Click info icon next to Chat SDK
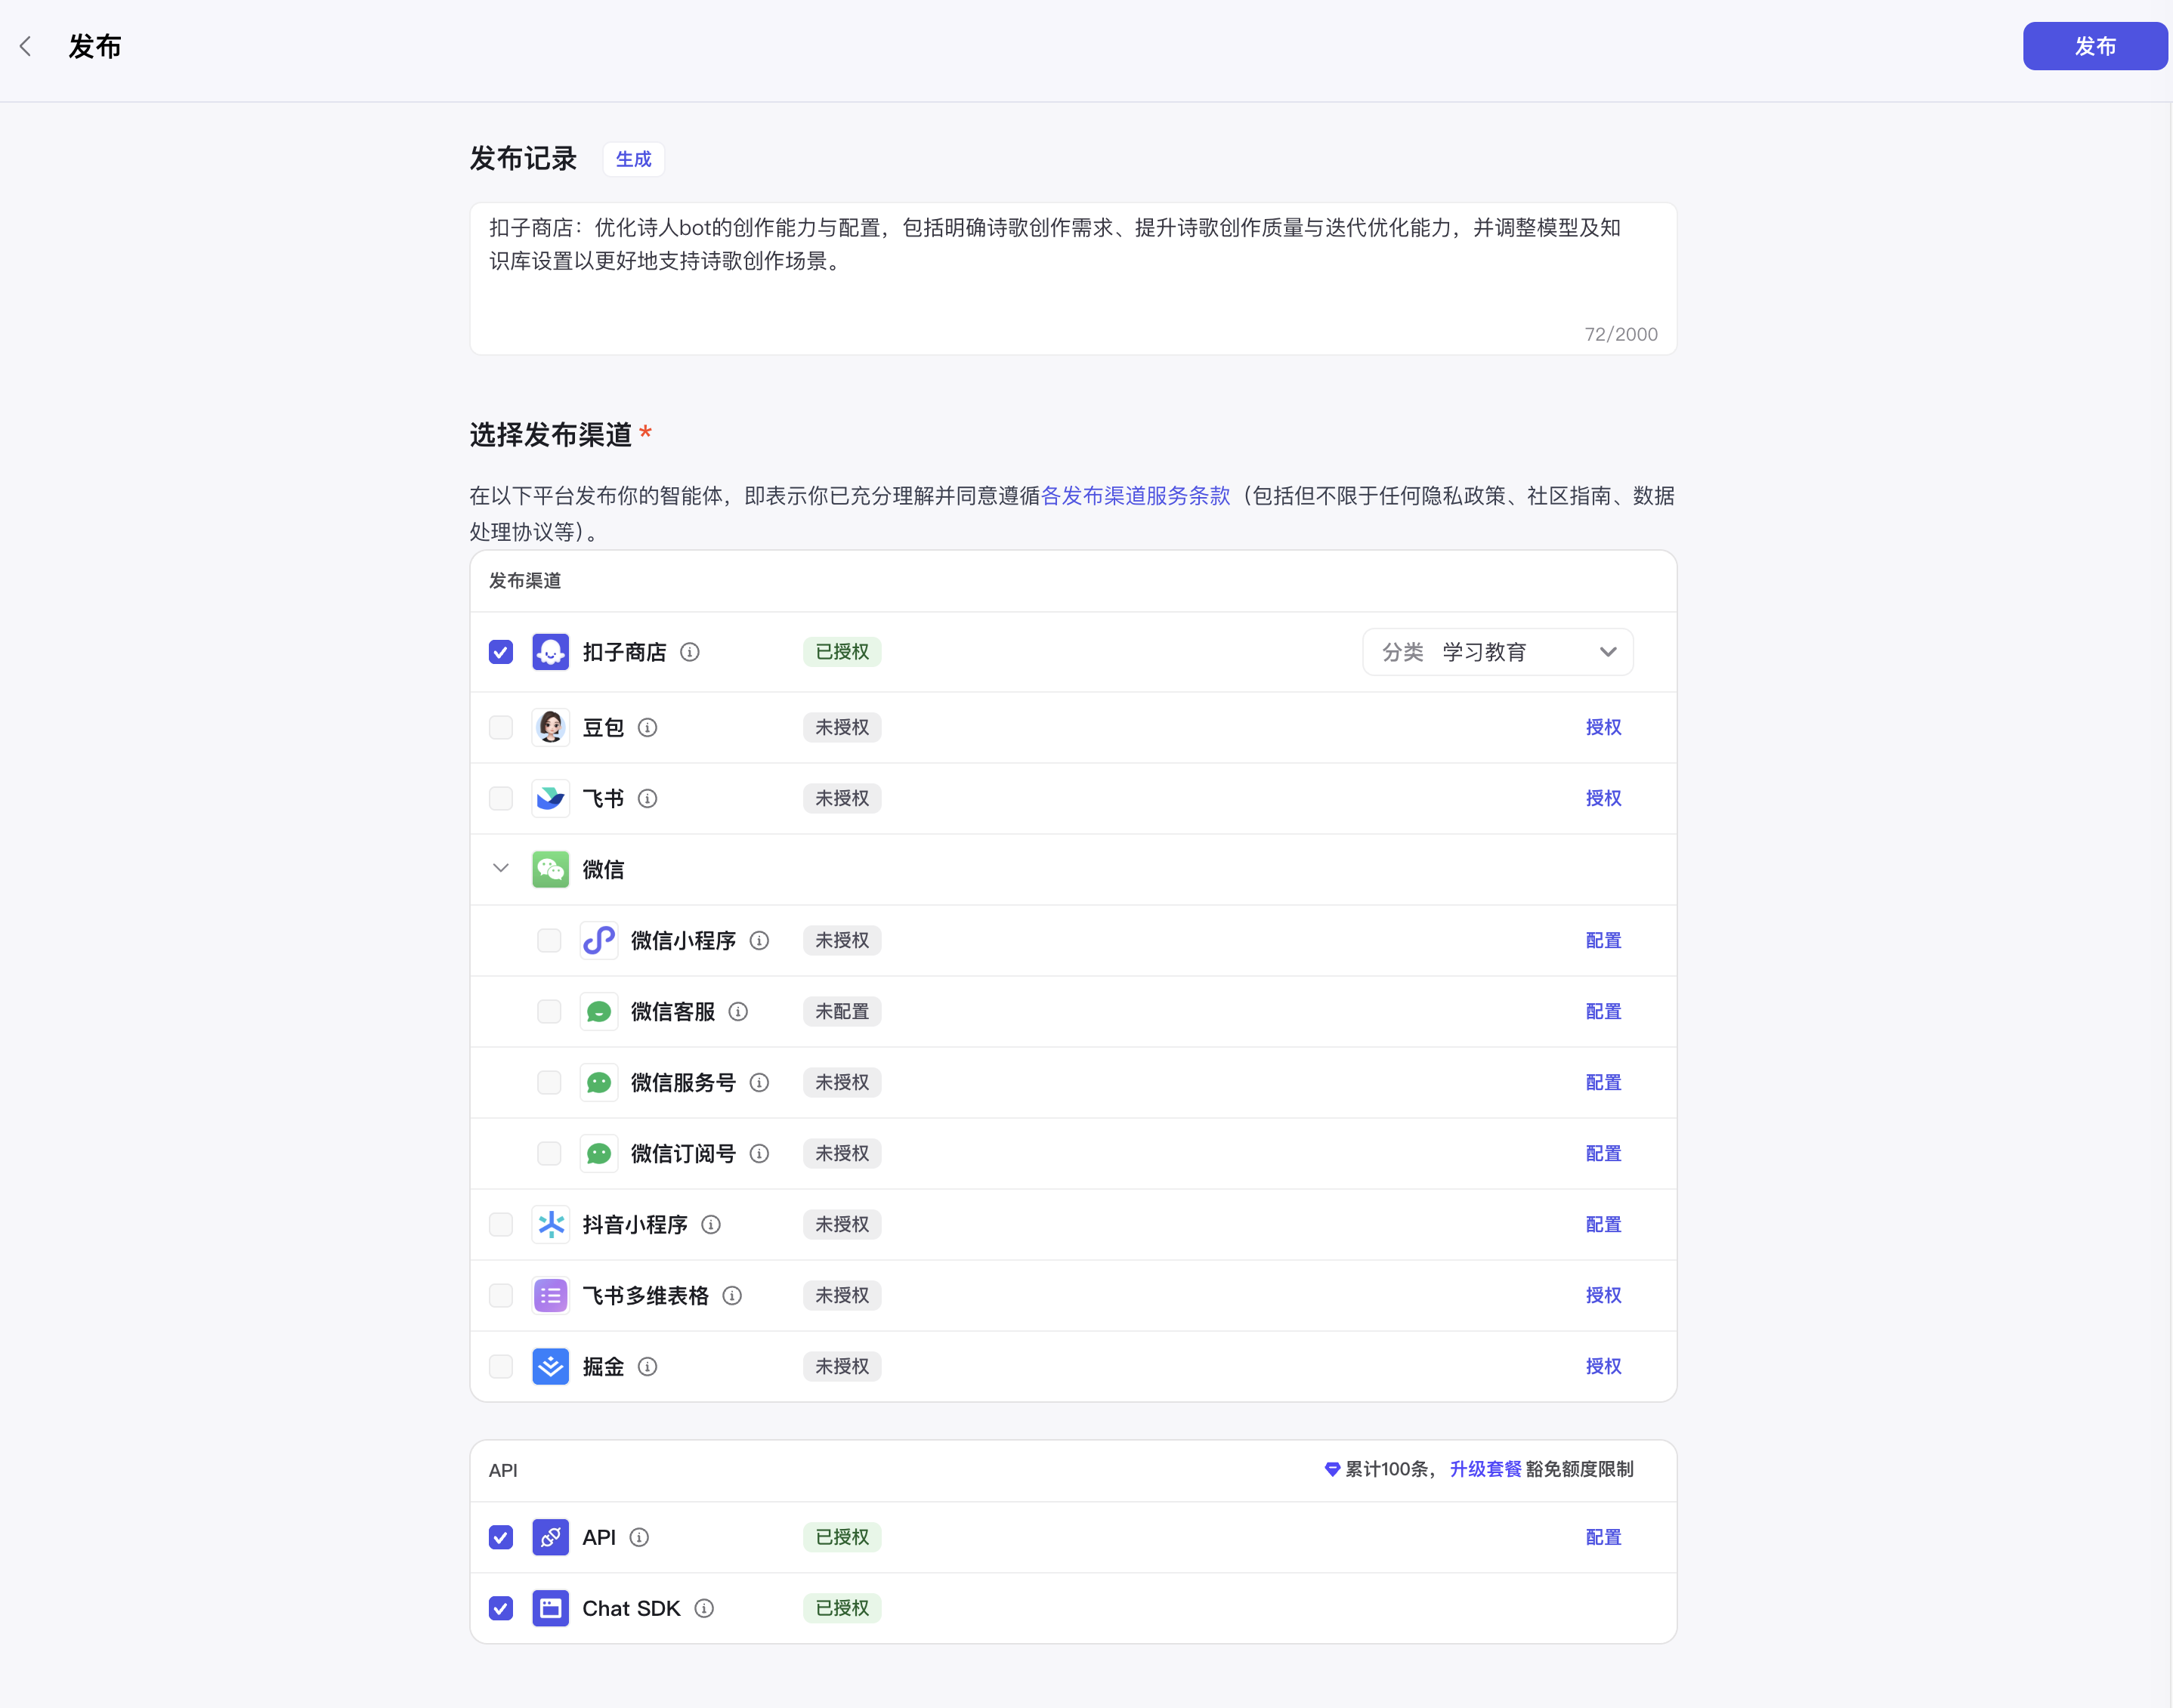Screen dimensions: 2173x1708 point(704,1608)
